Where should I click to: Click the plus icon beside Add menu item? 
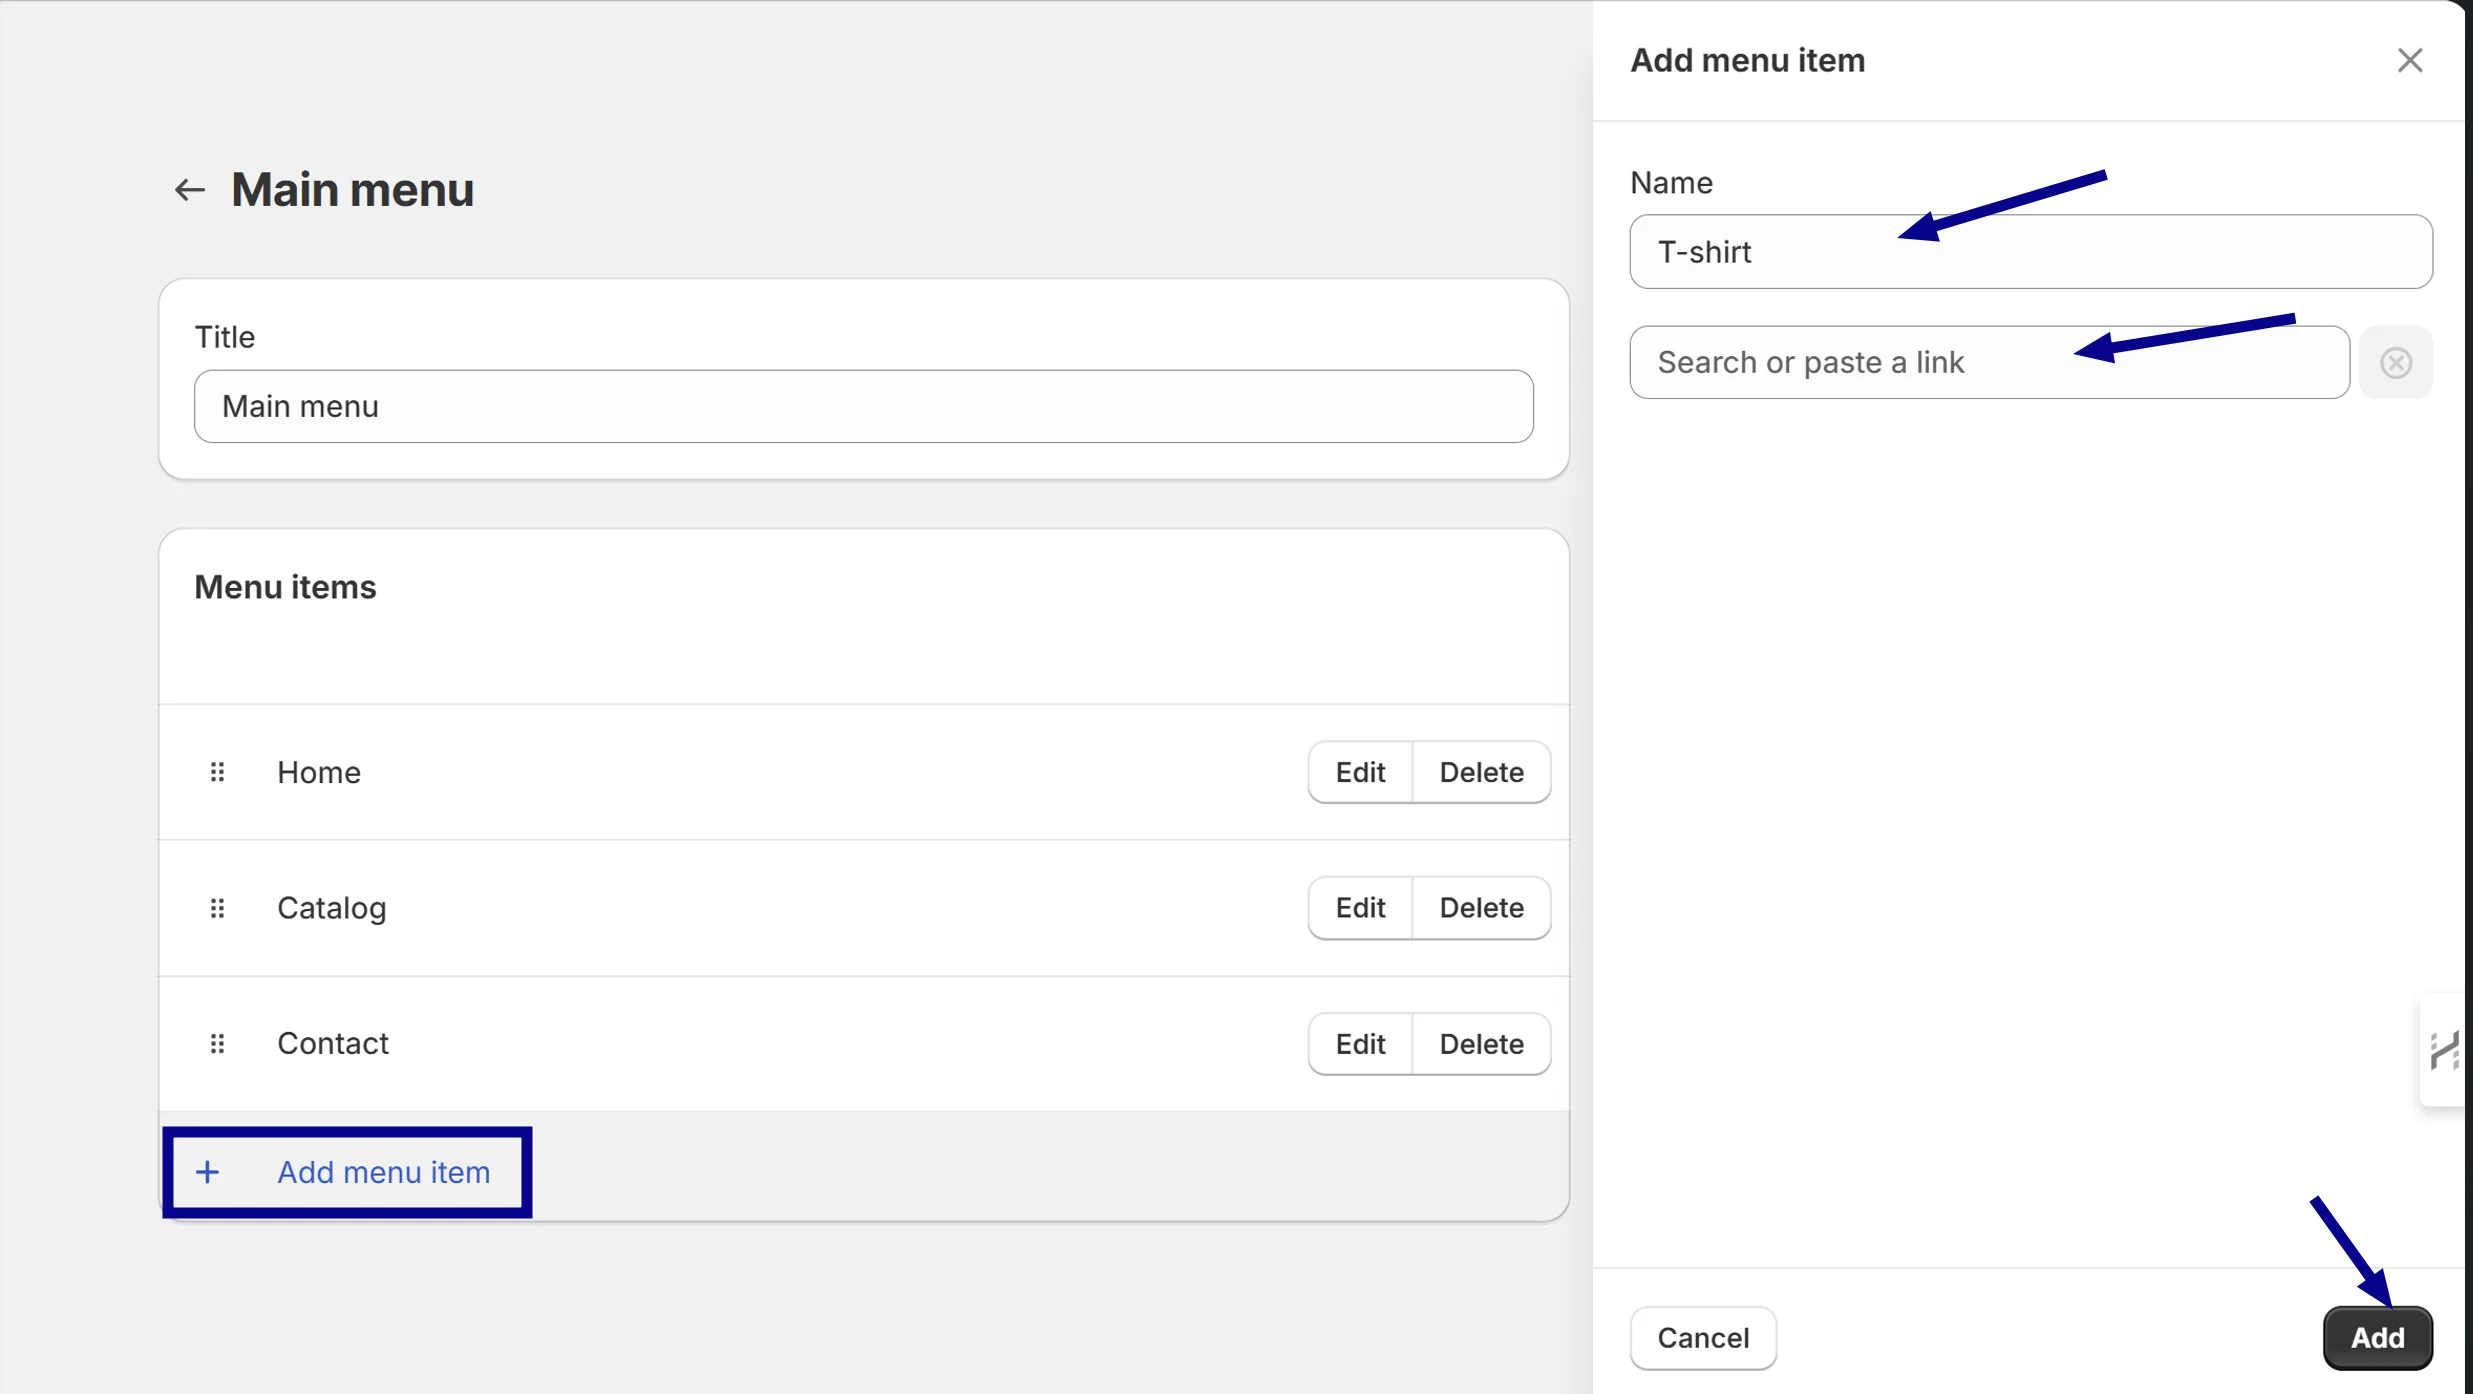pyautogui.click(x=207, y=1172)
